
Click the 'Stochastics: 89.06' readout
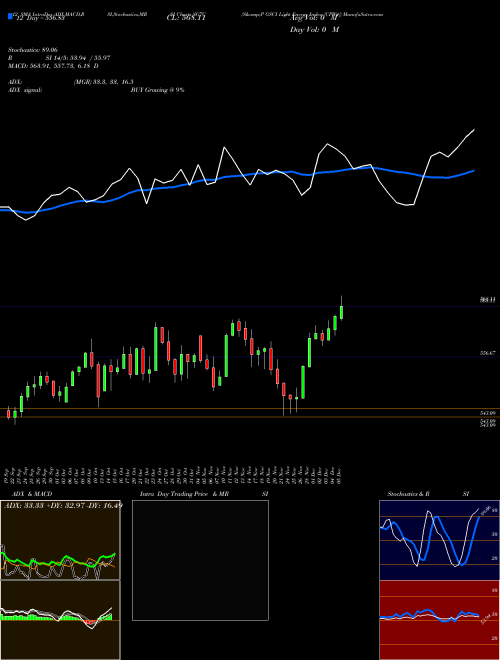click(32, 50)
